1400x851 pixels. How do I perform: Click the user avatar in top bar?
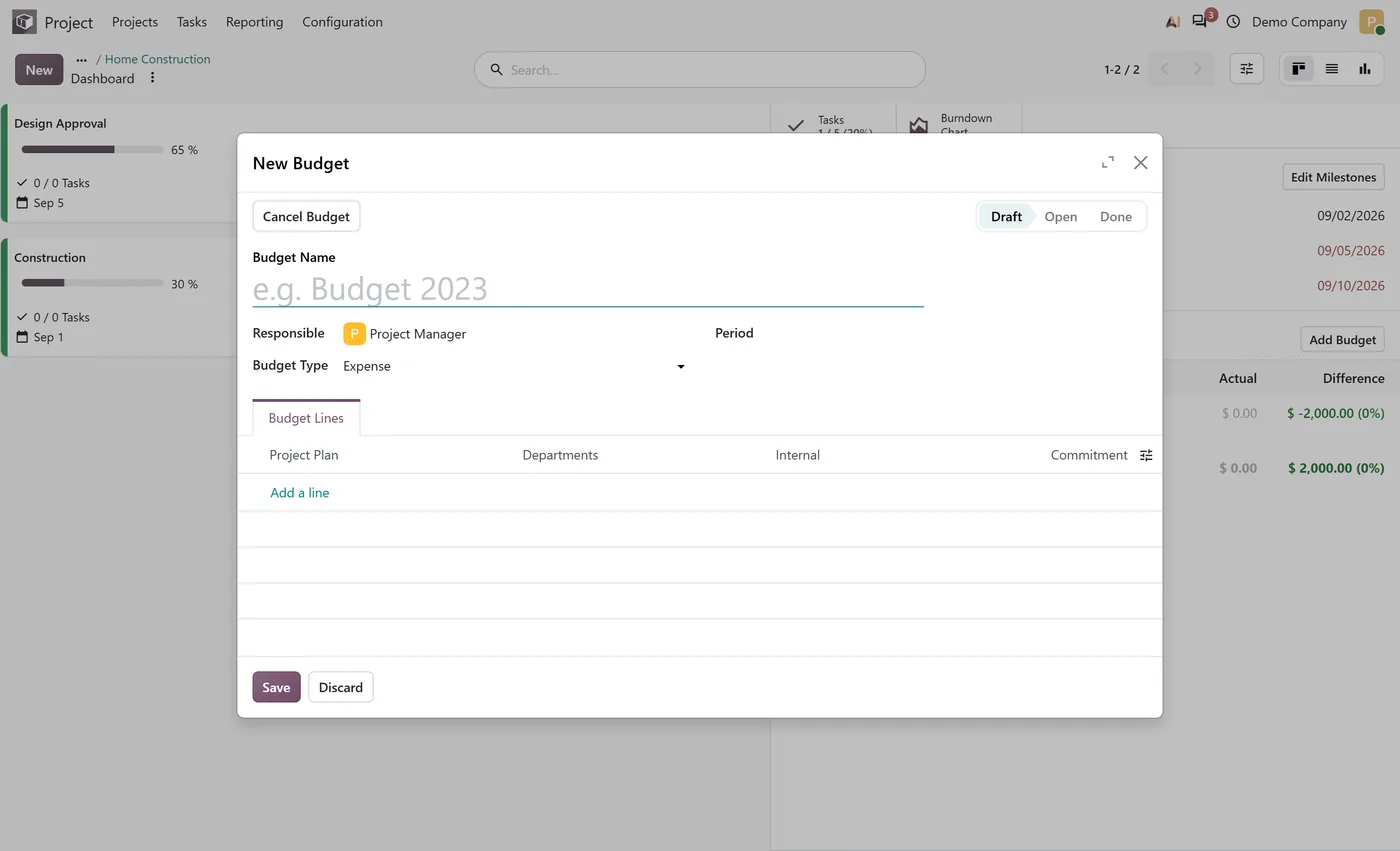(1371, 21)
